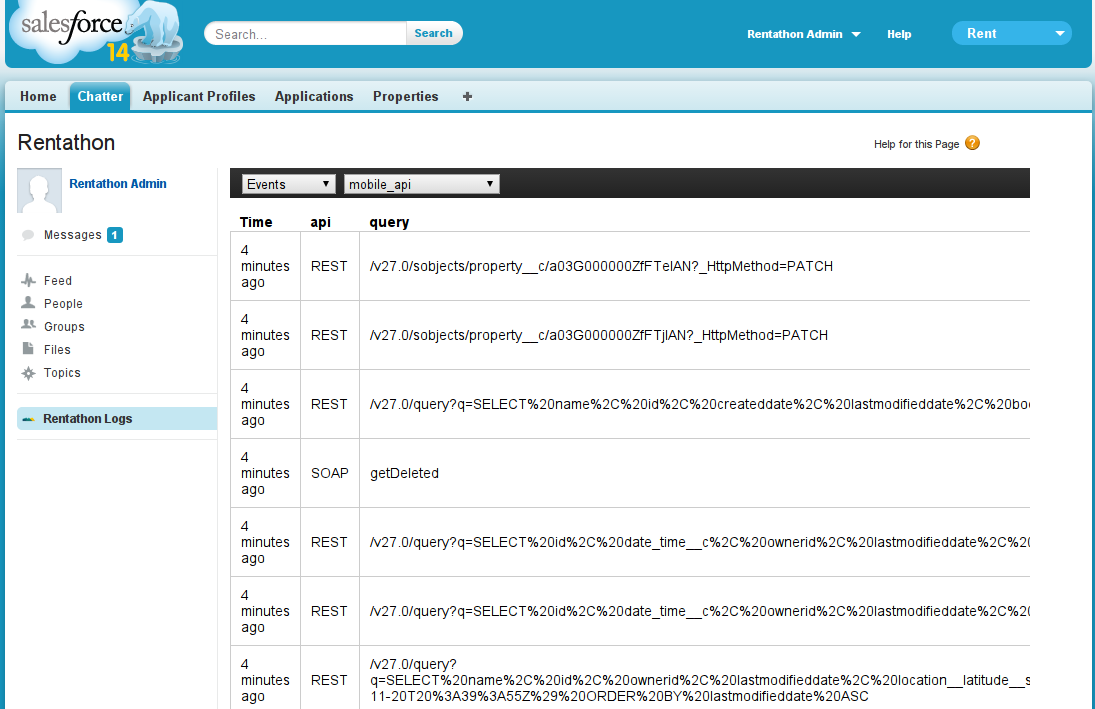The height and width of the screenshot is (709, 1095).
Task: Open the Help for this Page question icon
Action: click(x=972, y=143)
